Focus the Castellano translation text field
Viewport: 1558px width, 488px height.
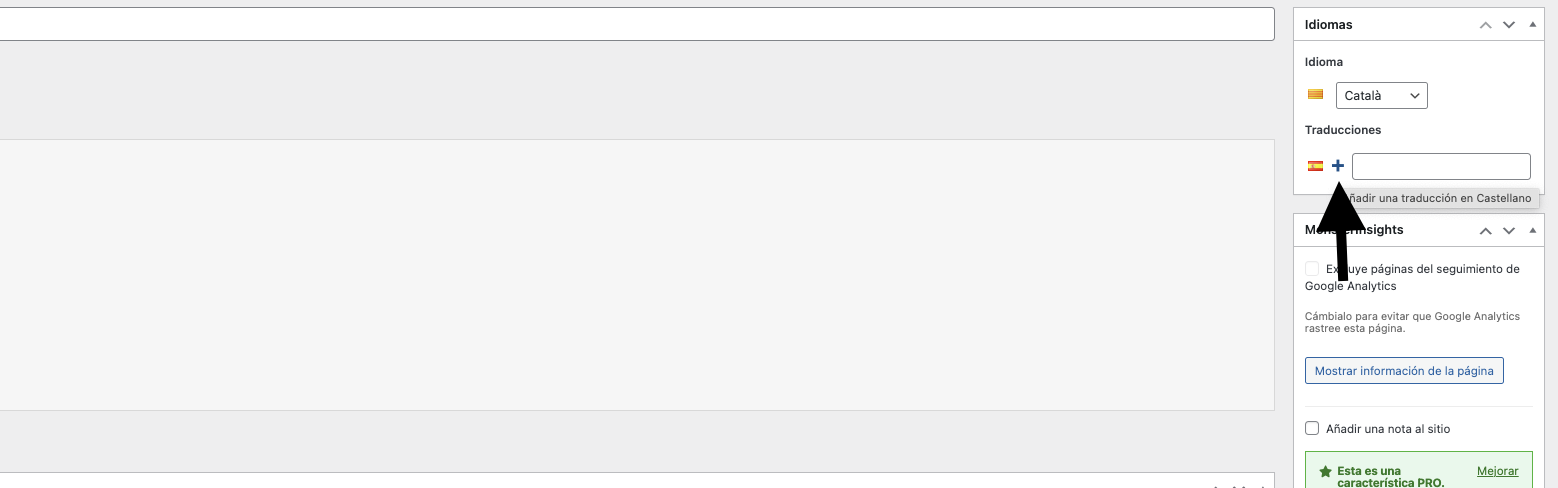[1441, 166]
